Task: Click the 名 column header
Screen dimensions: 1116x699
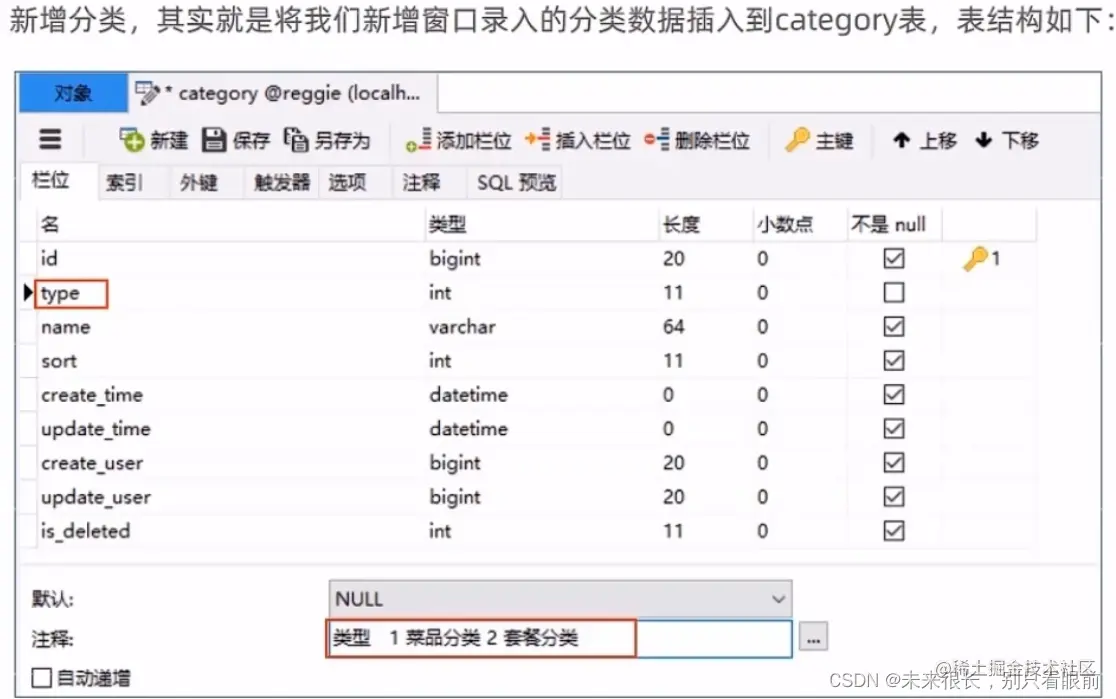Action: pos(231,224)
